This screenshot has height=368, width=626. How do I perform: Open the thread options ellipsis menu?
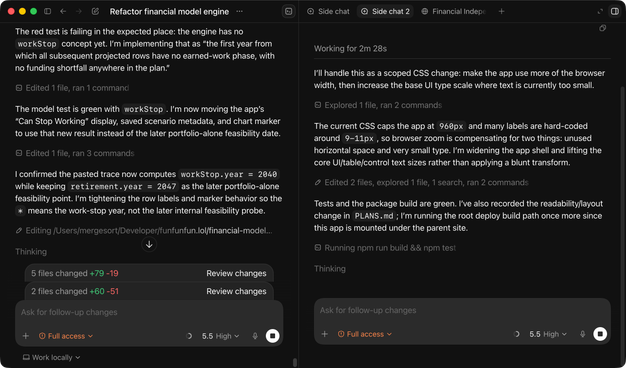point(240,11)
